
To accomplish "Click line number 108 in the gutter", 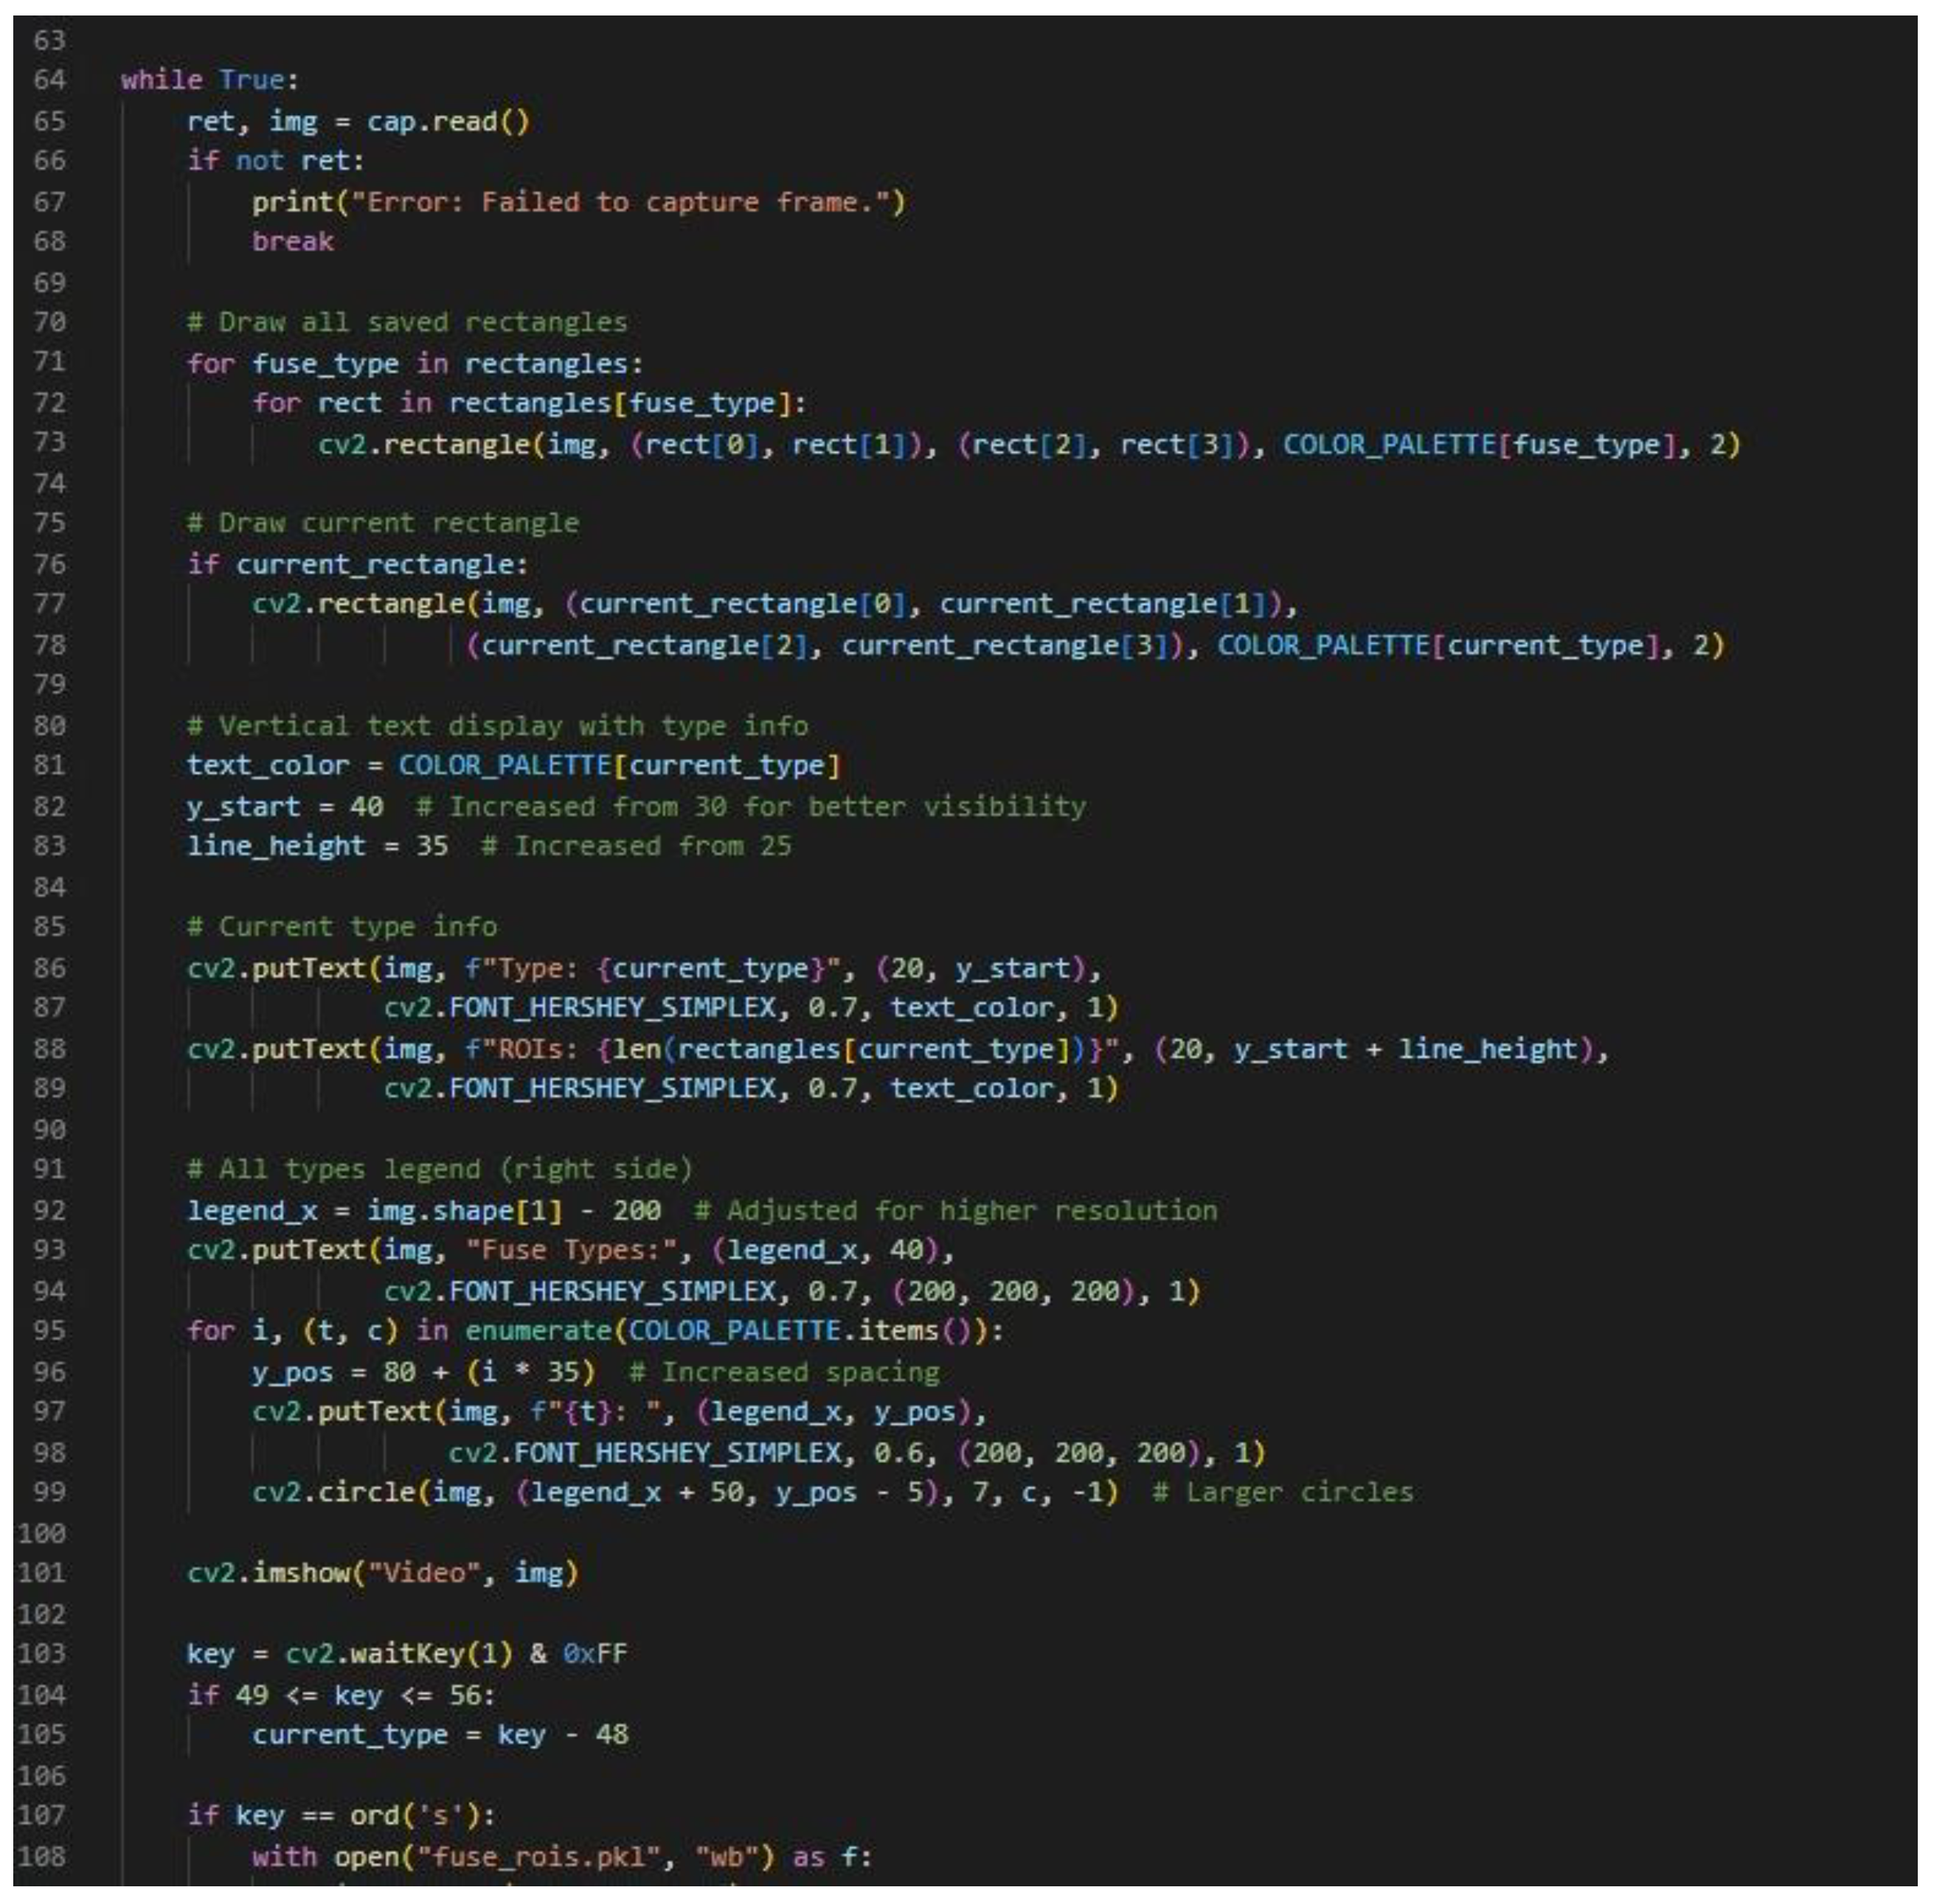I will (x=42, y=1858).
